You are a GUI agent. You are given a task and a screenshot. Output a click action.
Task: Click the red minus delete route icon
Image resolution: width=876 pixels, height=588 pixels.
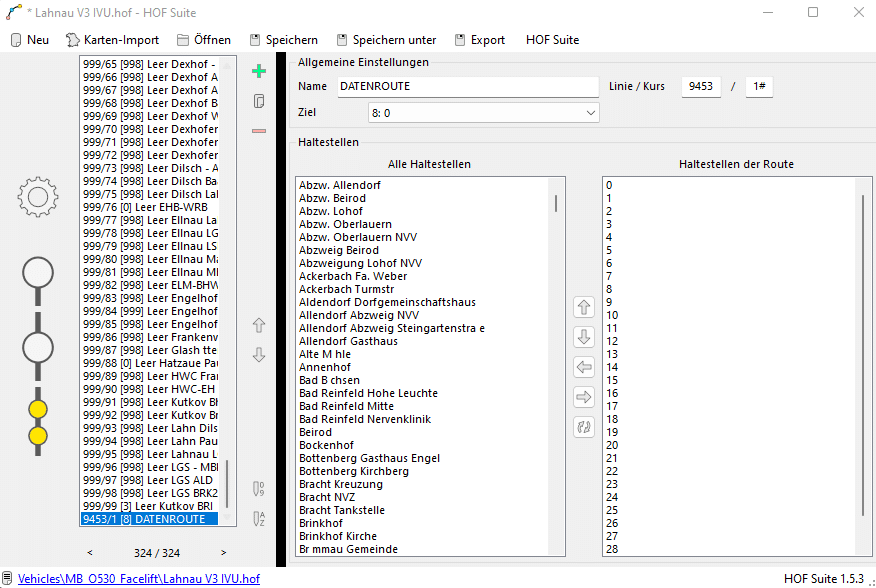point(259,131)
